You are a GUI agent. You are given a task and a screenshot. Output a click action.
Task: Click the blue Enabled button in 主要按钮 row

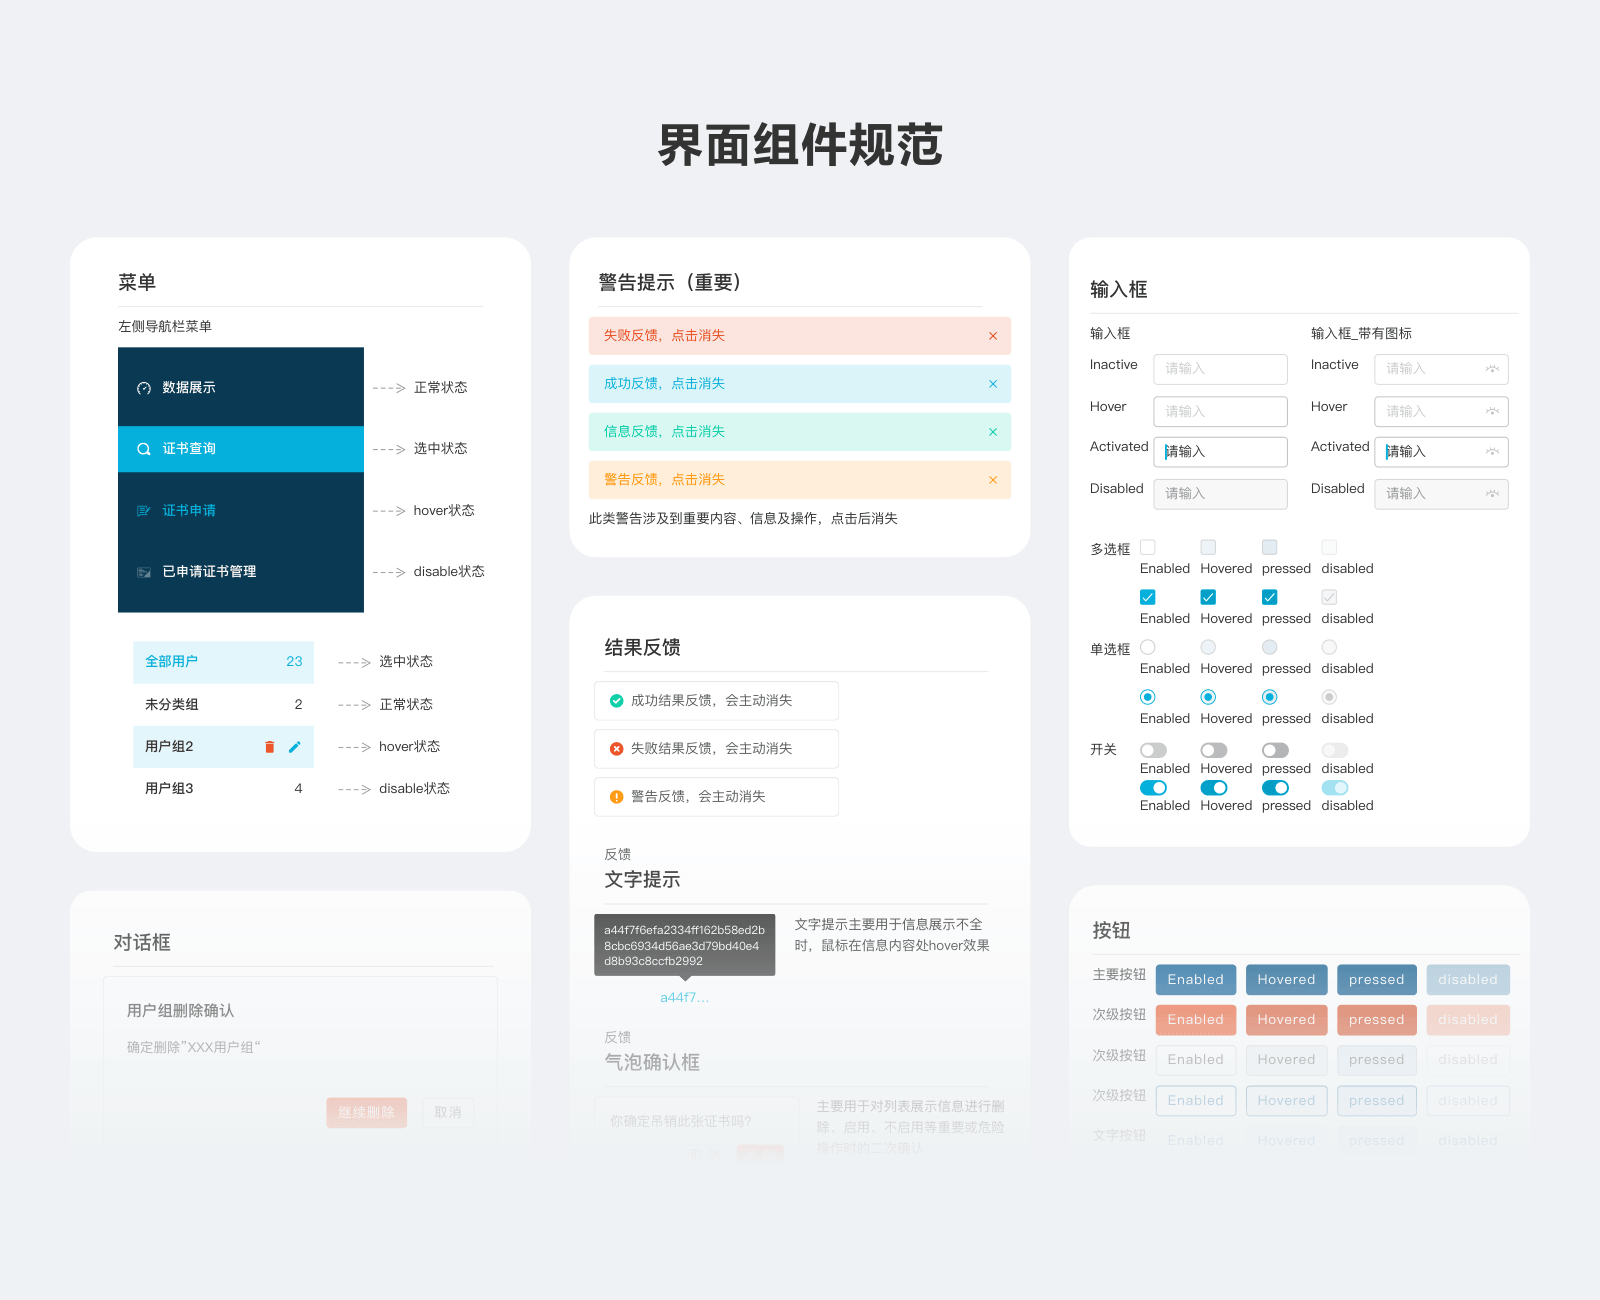click(x=1196, y=980)
